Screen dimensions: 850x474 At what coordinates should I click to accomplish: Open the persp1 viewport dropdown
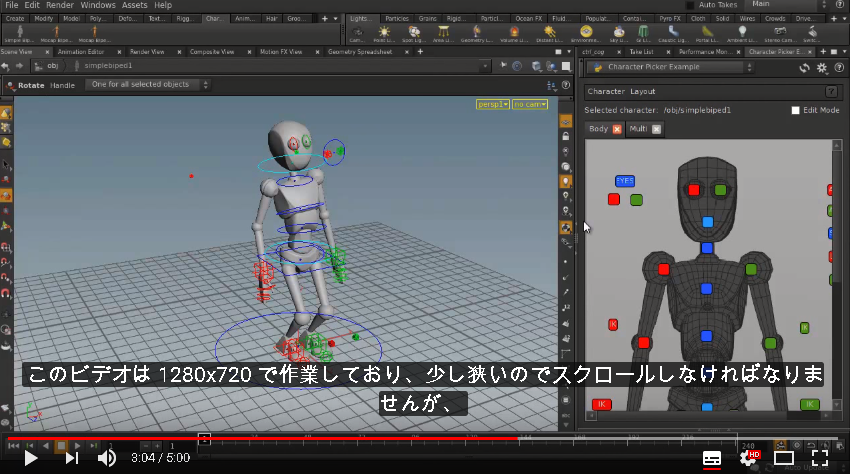[x=493, y=104]
